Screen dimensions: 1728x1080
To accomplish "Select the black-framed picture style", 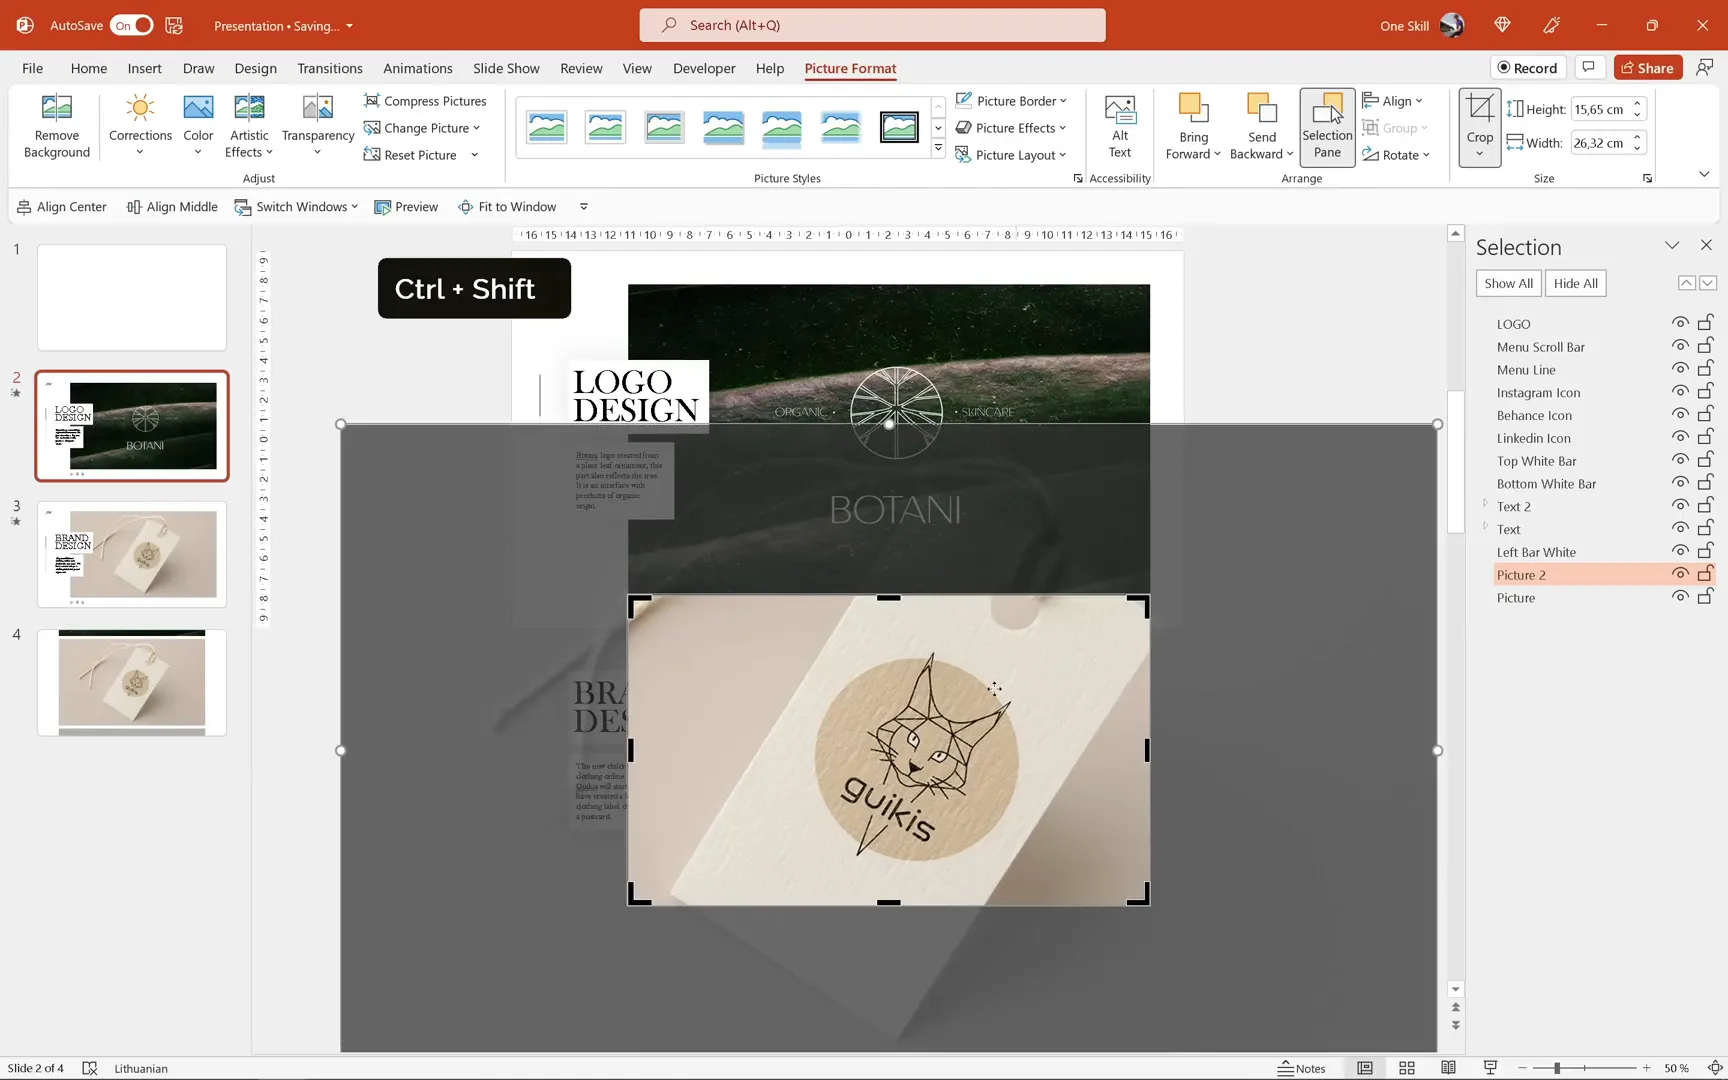I will (x=899, y=127).
